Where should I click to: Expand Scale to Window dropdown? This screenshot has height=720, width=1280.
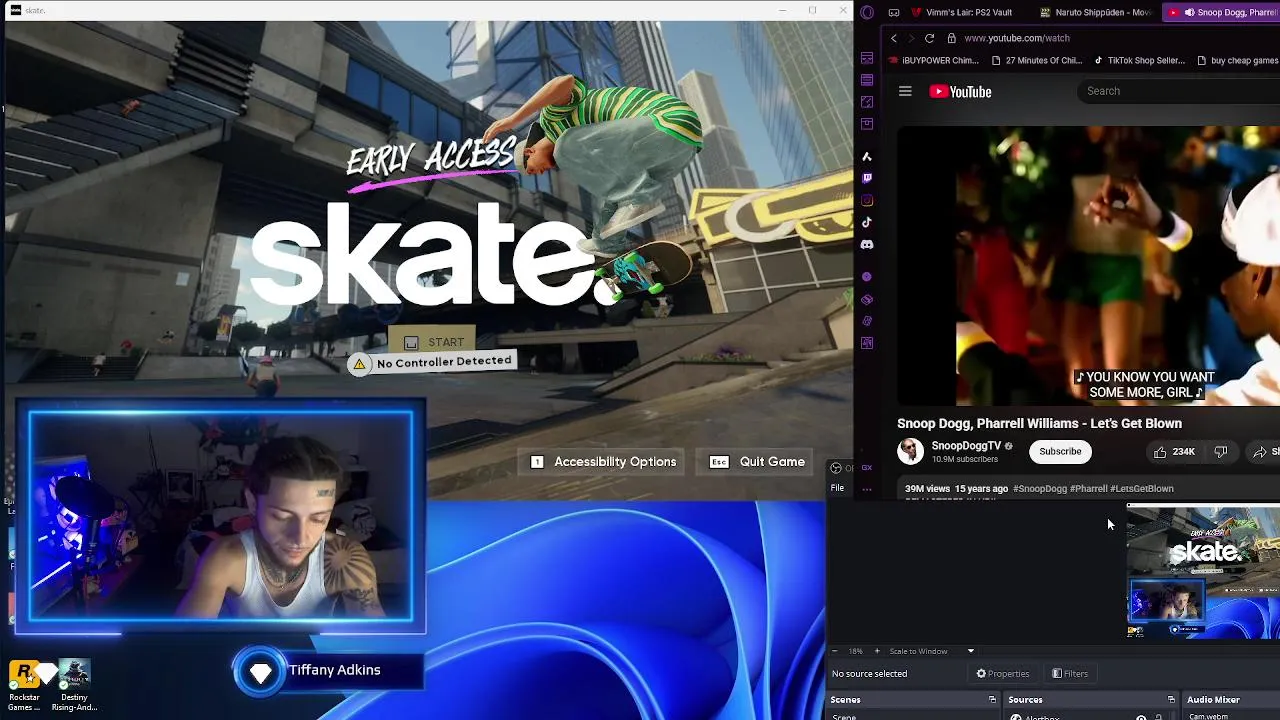pos(970,651)
